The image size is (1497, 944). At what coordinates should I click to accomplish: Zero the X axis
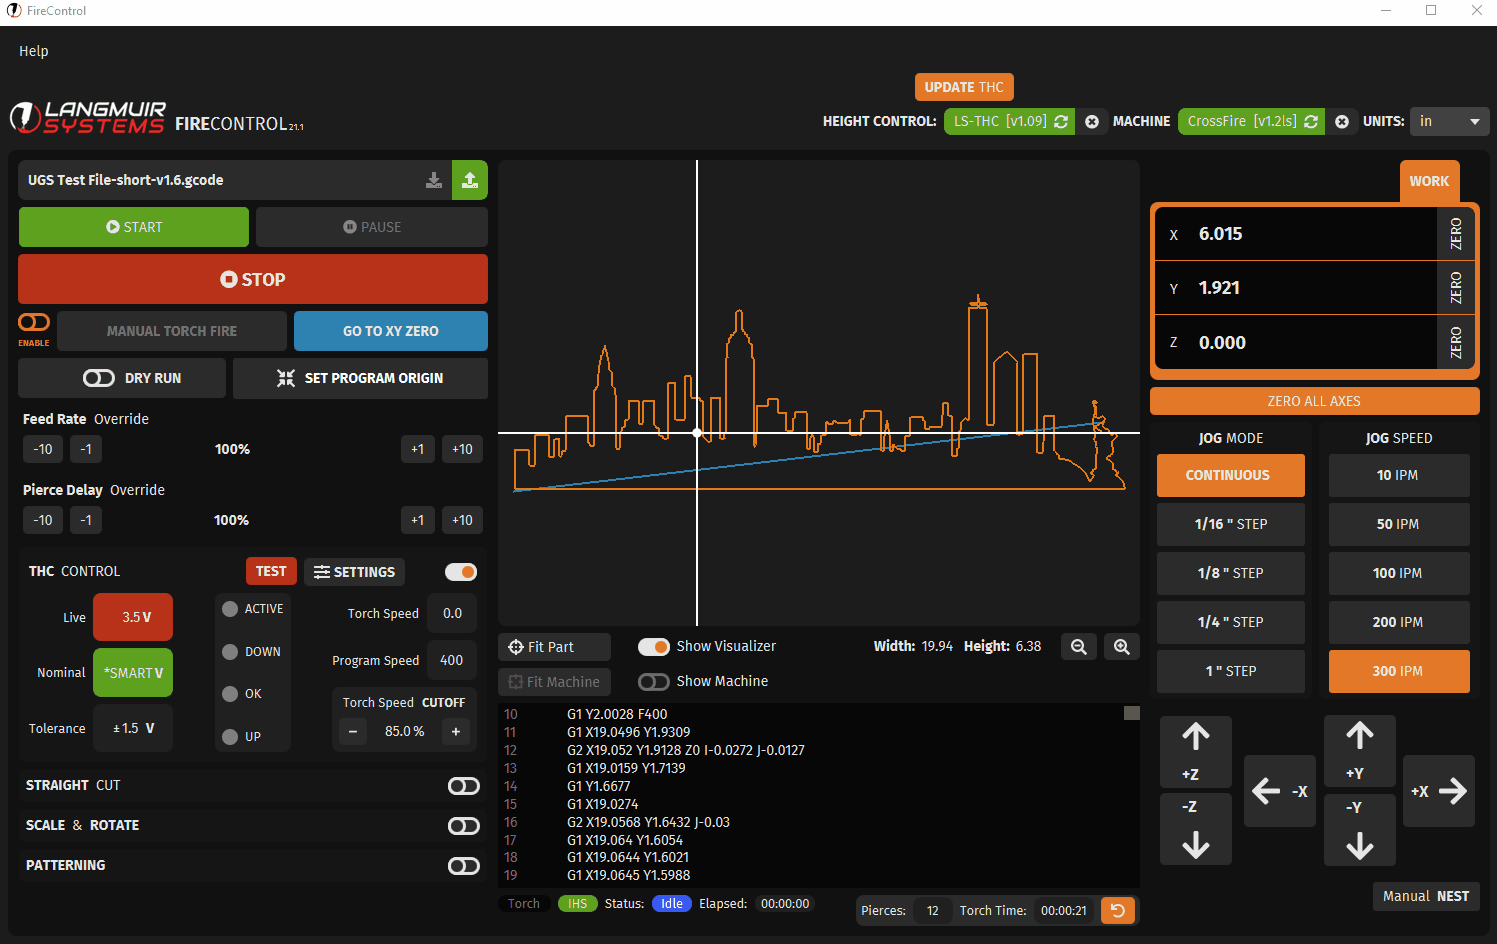coord(1455,234)
